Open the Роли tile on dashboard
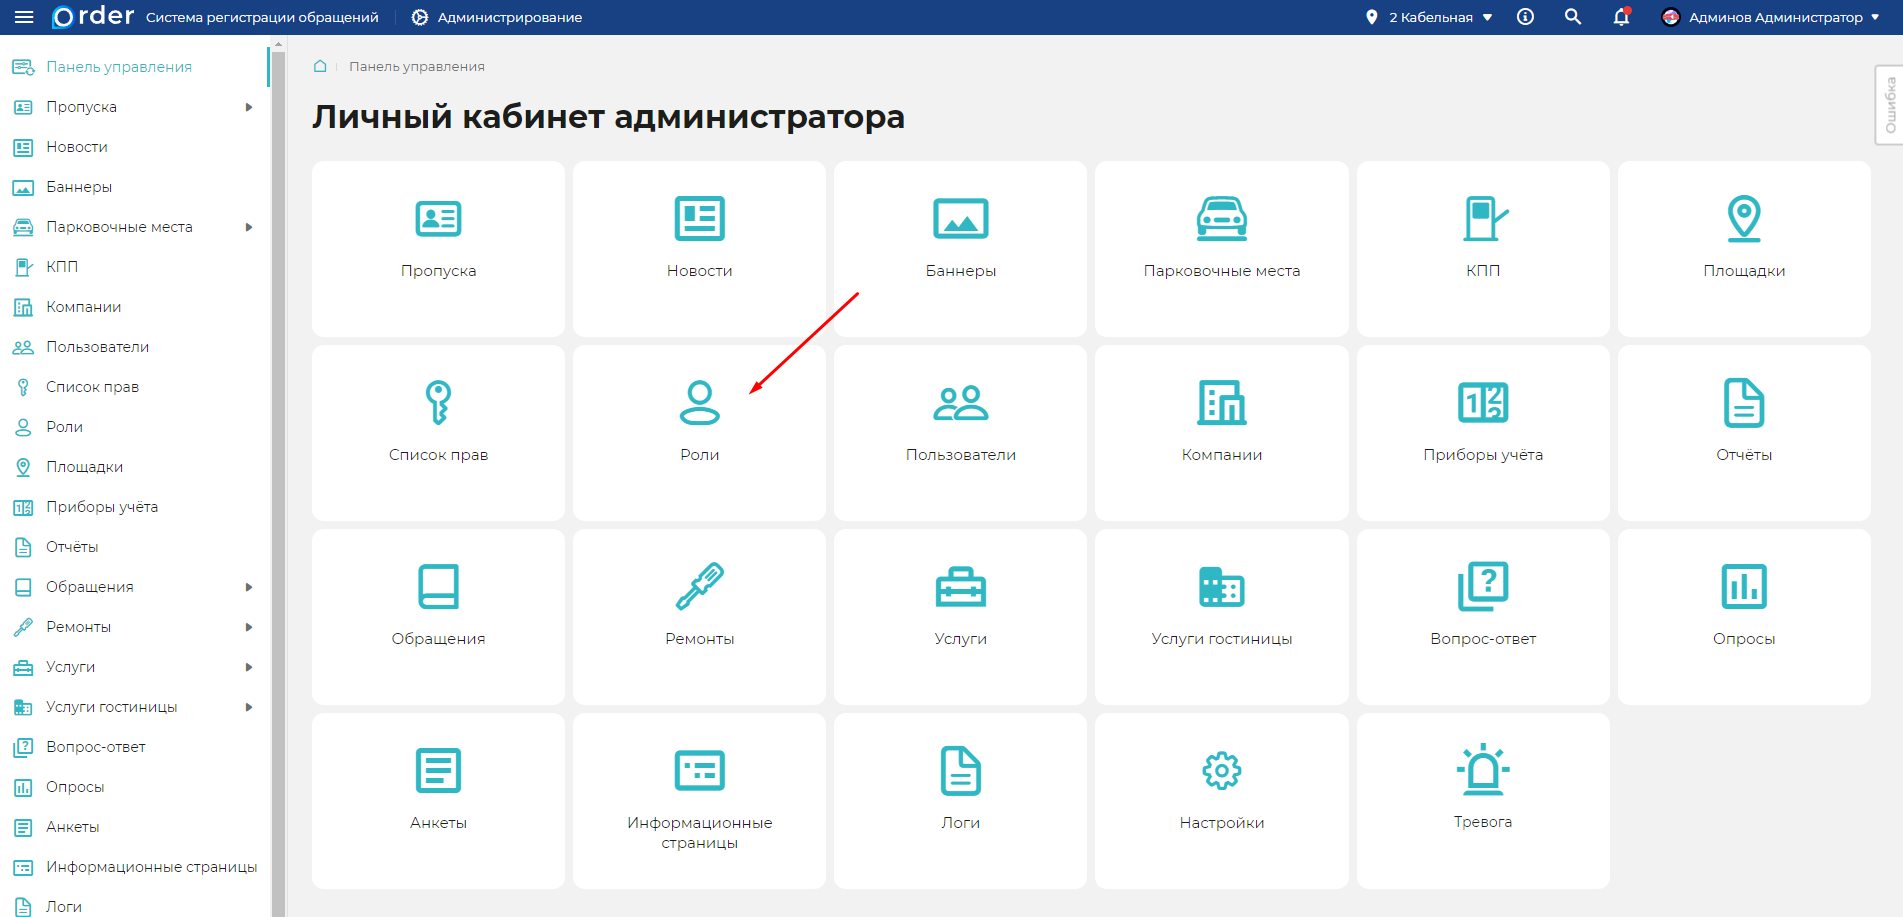Screen dimensions: 1903x917 (699, 432)
